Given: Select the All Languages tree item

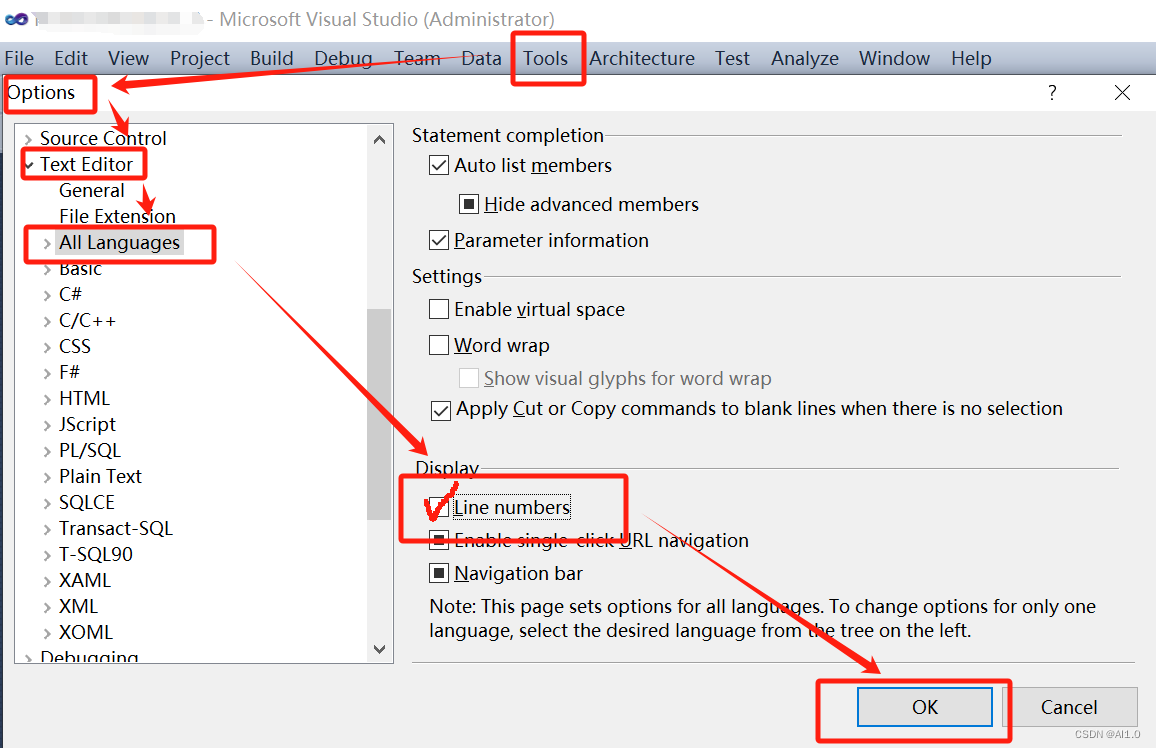Looking at the screenshot, I should click(x=119, y=242).
